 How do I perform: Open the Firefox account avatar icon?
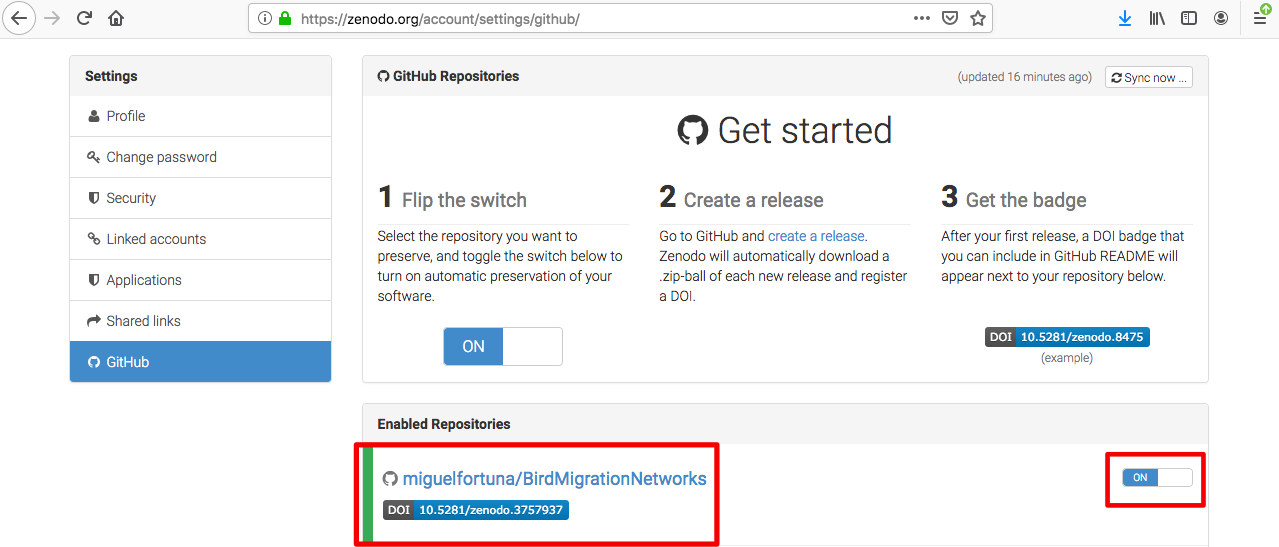click(1221, 18)
